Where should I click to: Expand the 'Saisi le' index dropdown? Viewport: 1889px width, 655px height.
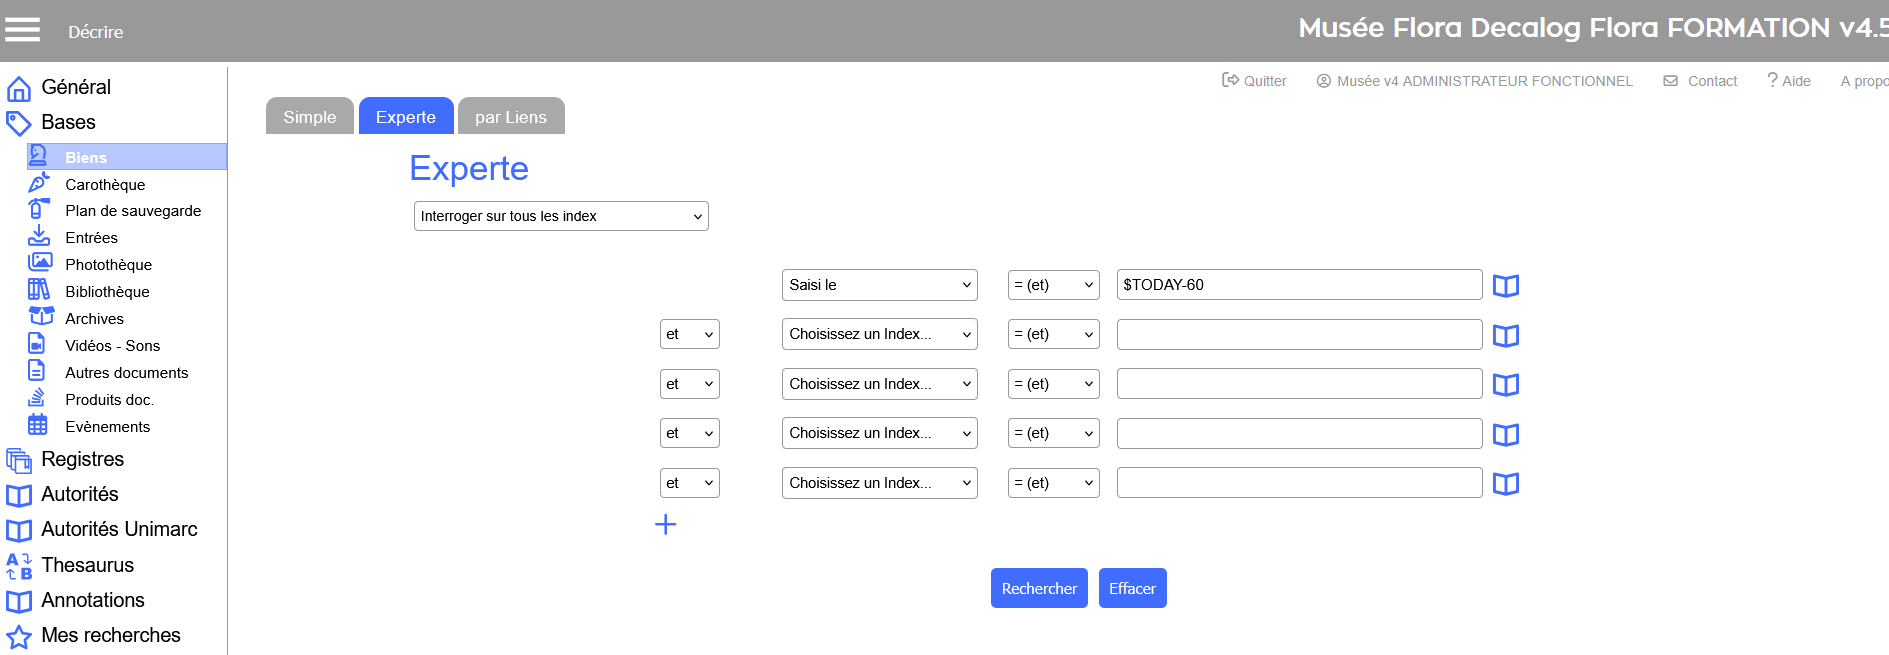879,285
